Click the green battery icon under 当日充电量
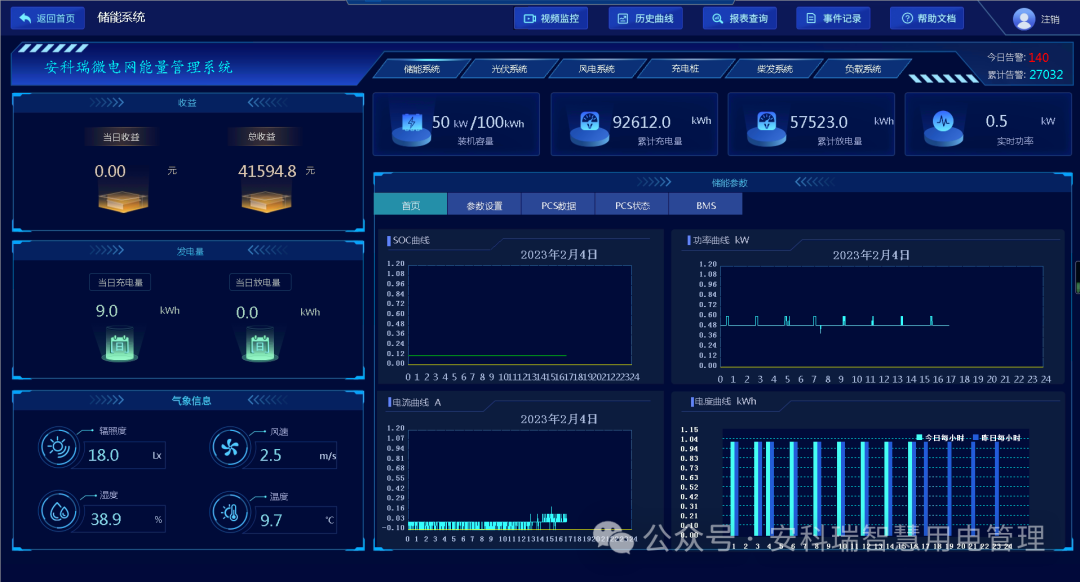1080x582 pixels. pos(120,344)
